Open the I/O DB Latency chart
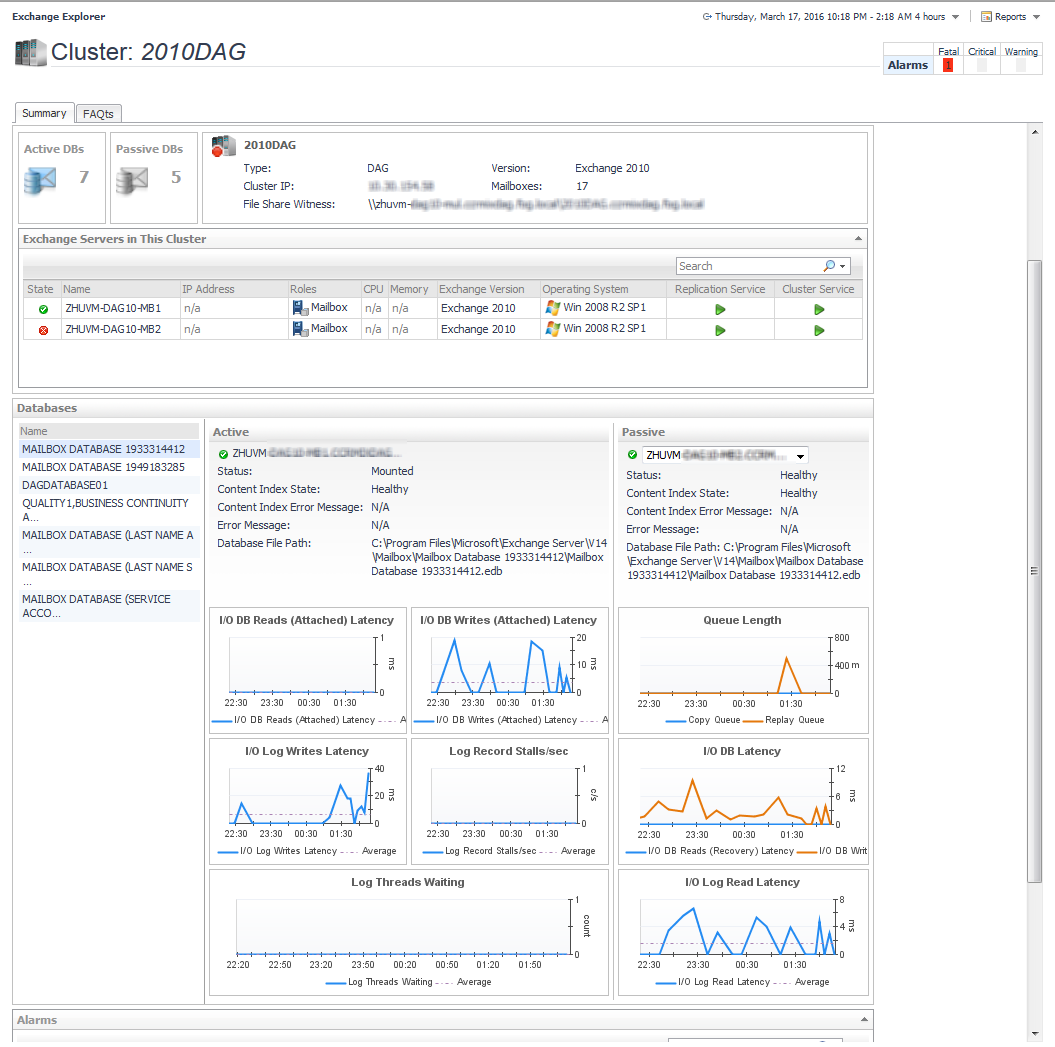This screenshot has width=1055, height=1047. click(743, 801)
